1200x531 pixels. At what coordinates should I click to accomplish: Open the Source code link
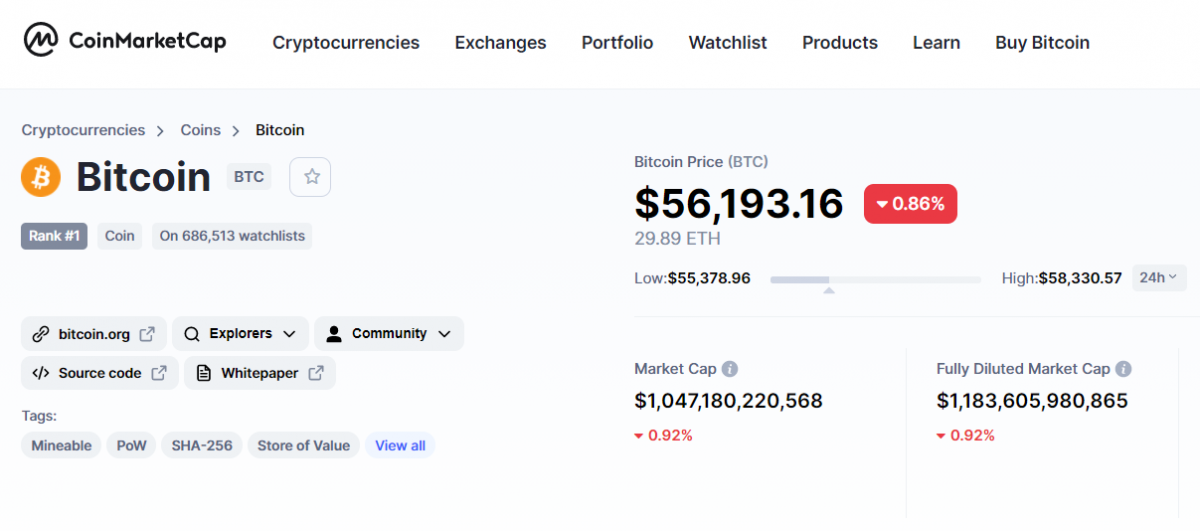[100, 373]
